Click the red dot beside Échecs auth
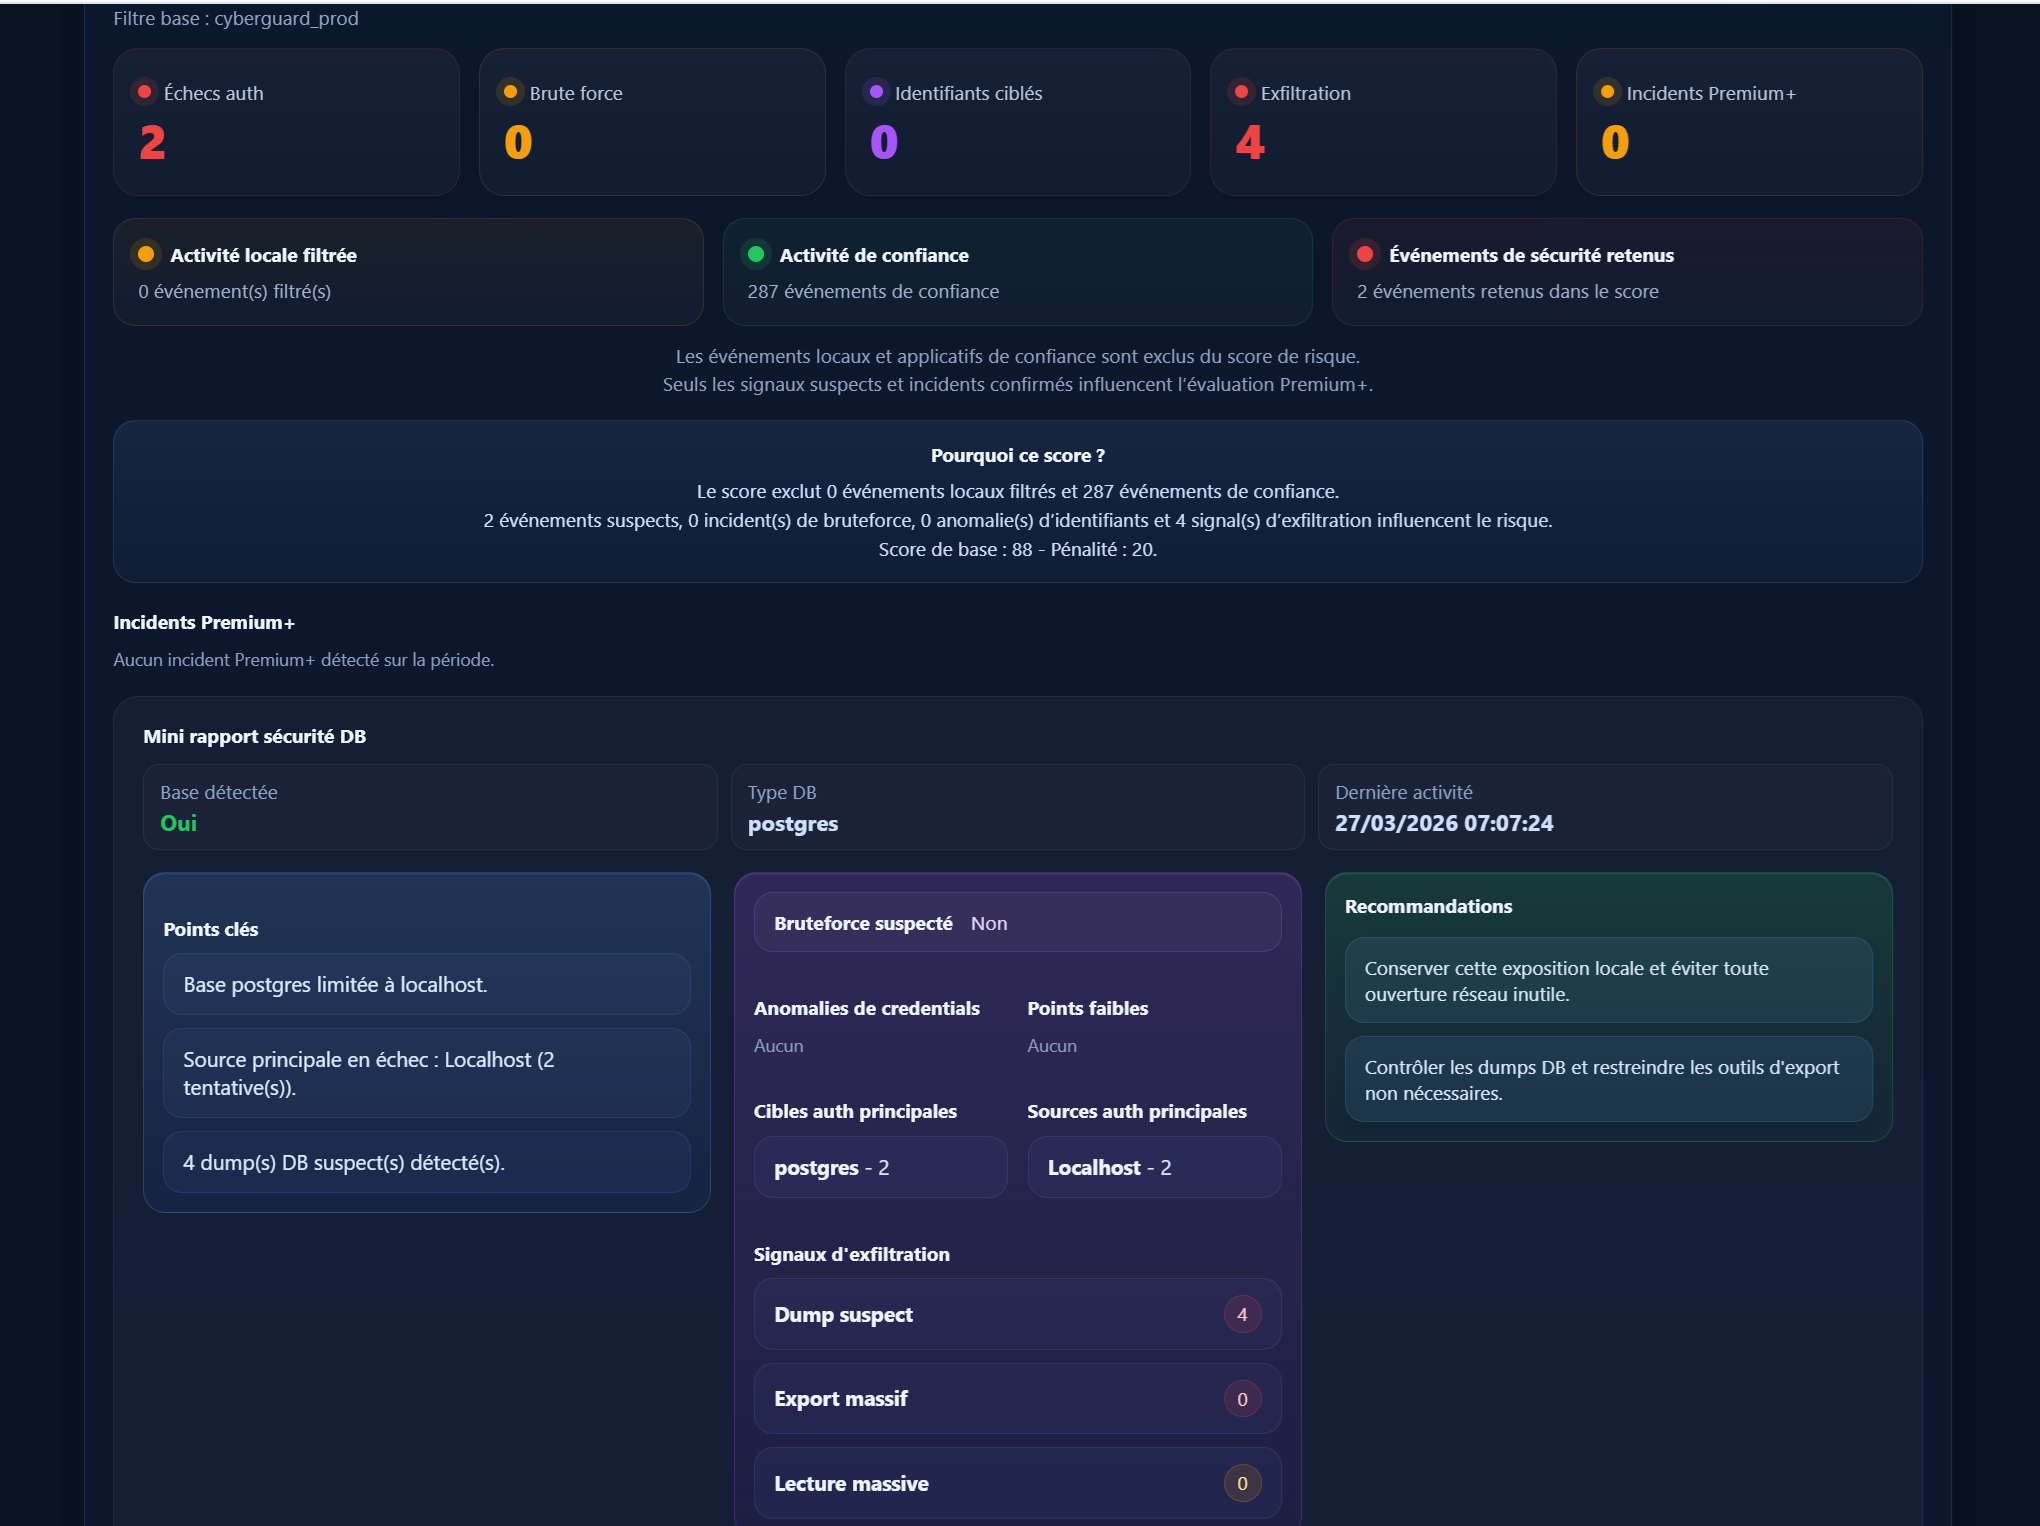 tap(144, 92)
